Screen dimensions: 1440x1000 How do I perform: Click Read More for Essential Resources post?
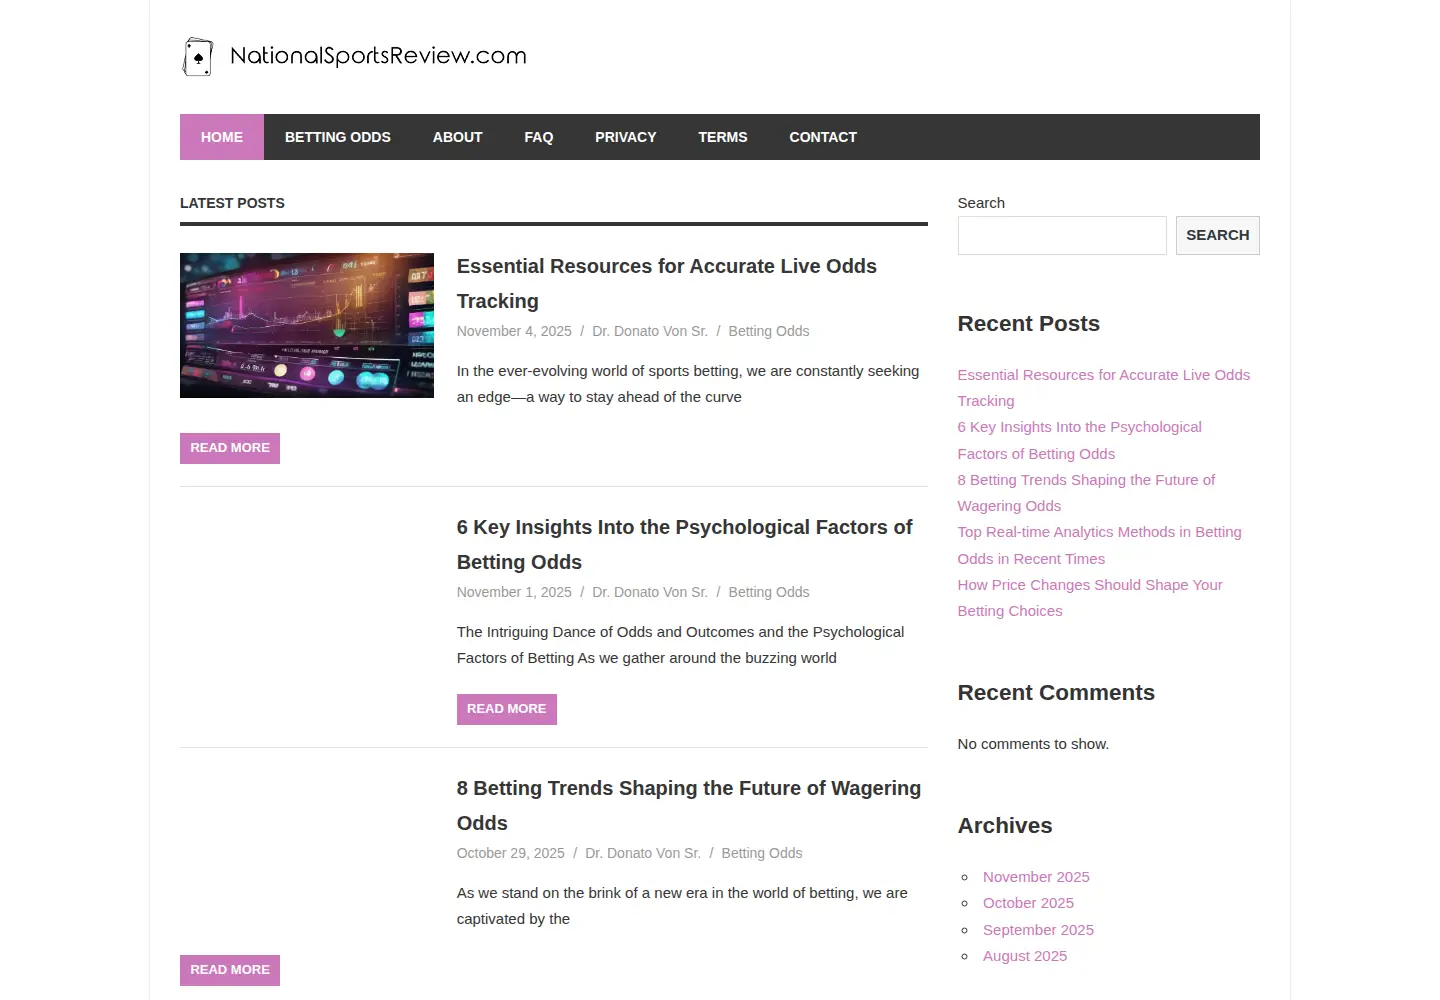pos(230,448)
